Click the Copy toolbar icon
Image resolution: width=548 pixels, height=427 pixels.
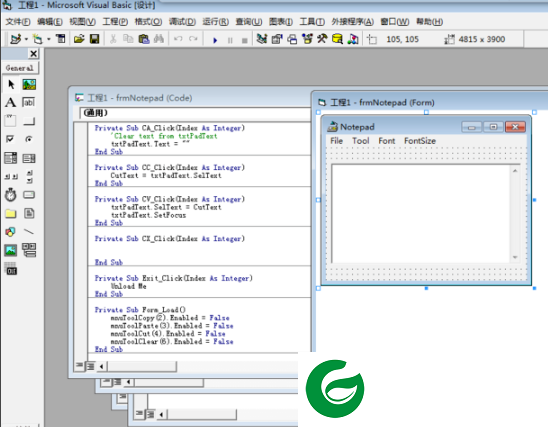[x=128, y=39]
